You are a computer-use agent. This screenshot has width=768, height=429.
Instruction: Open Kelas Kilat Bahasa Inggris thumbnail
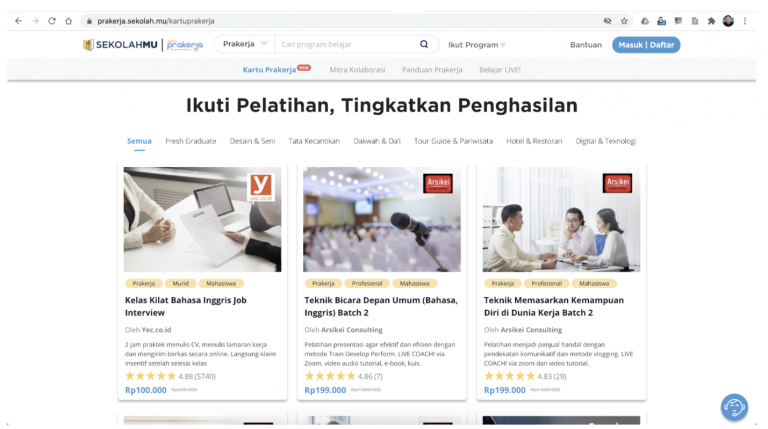click(x=202, y=219)
